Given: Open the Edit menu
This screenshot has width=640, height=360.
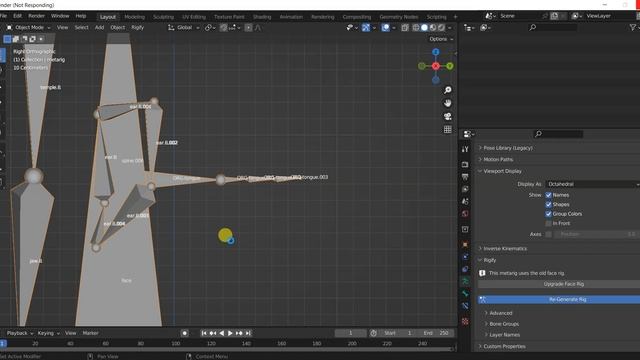Looking at the screenshot, I should 18,16.
